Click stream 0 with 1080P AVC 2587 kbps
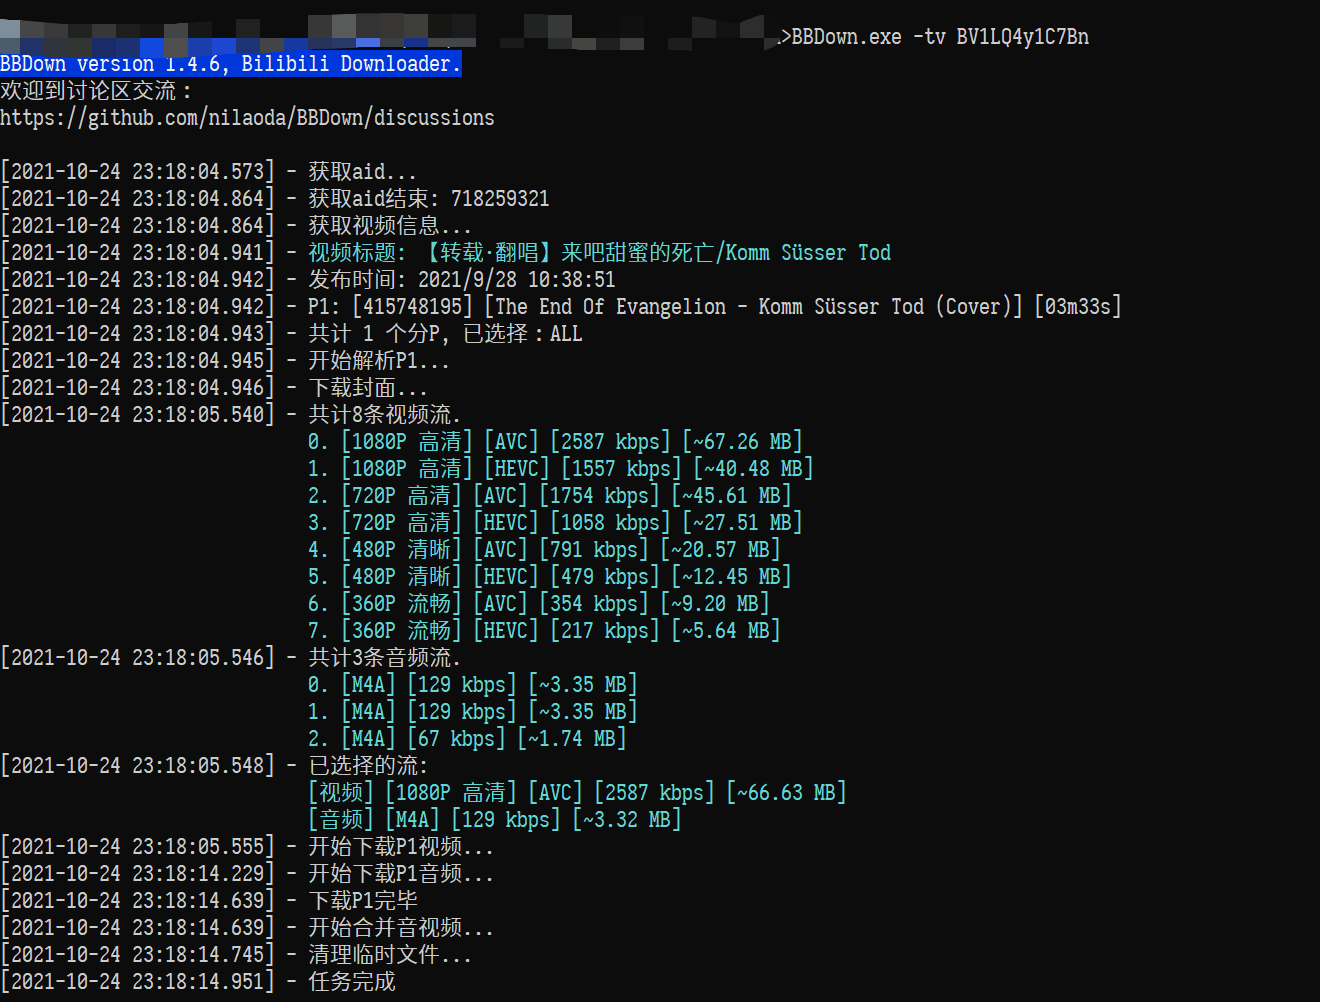Screen dimensions: 1320x1002 coord(555,440)
